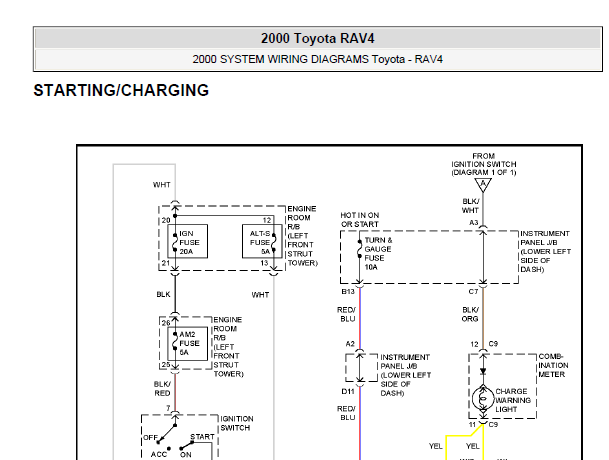Select '2000 SYSTEM WIRING DIAGRAMS Toyota - RAV4' subtitle
The height and width of the screenshot is (460, 609).
point(317,59)
